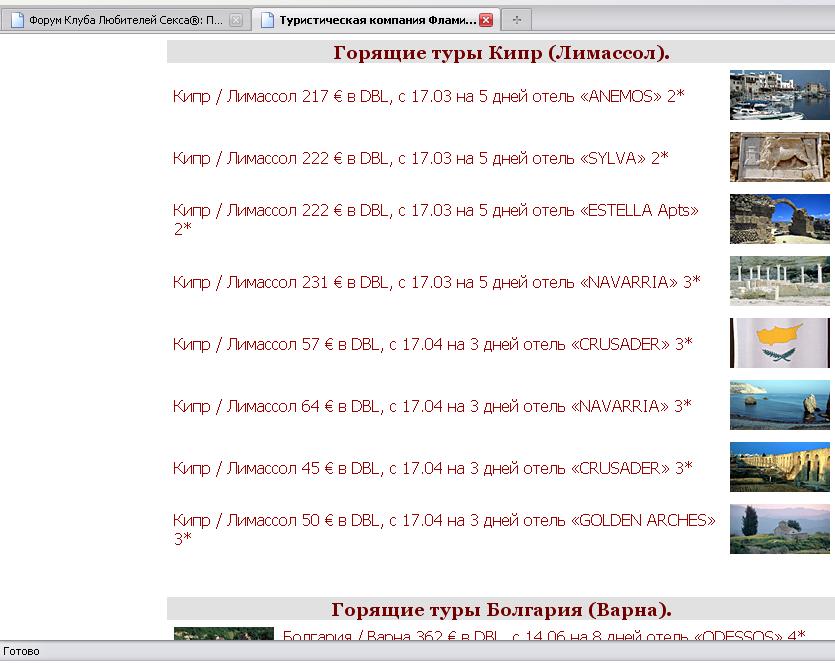The width and height of the screenshot is (835, 663).
Task: Open a new tab with the plus button
Action: point(516,20)
